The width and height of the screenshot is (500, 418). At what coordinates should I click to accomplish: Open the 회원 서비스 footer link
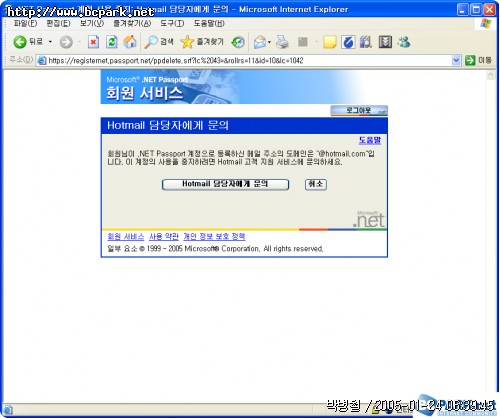[126, 237]
